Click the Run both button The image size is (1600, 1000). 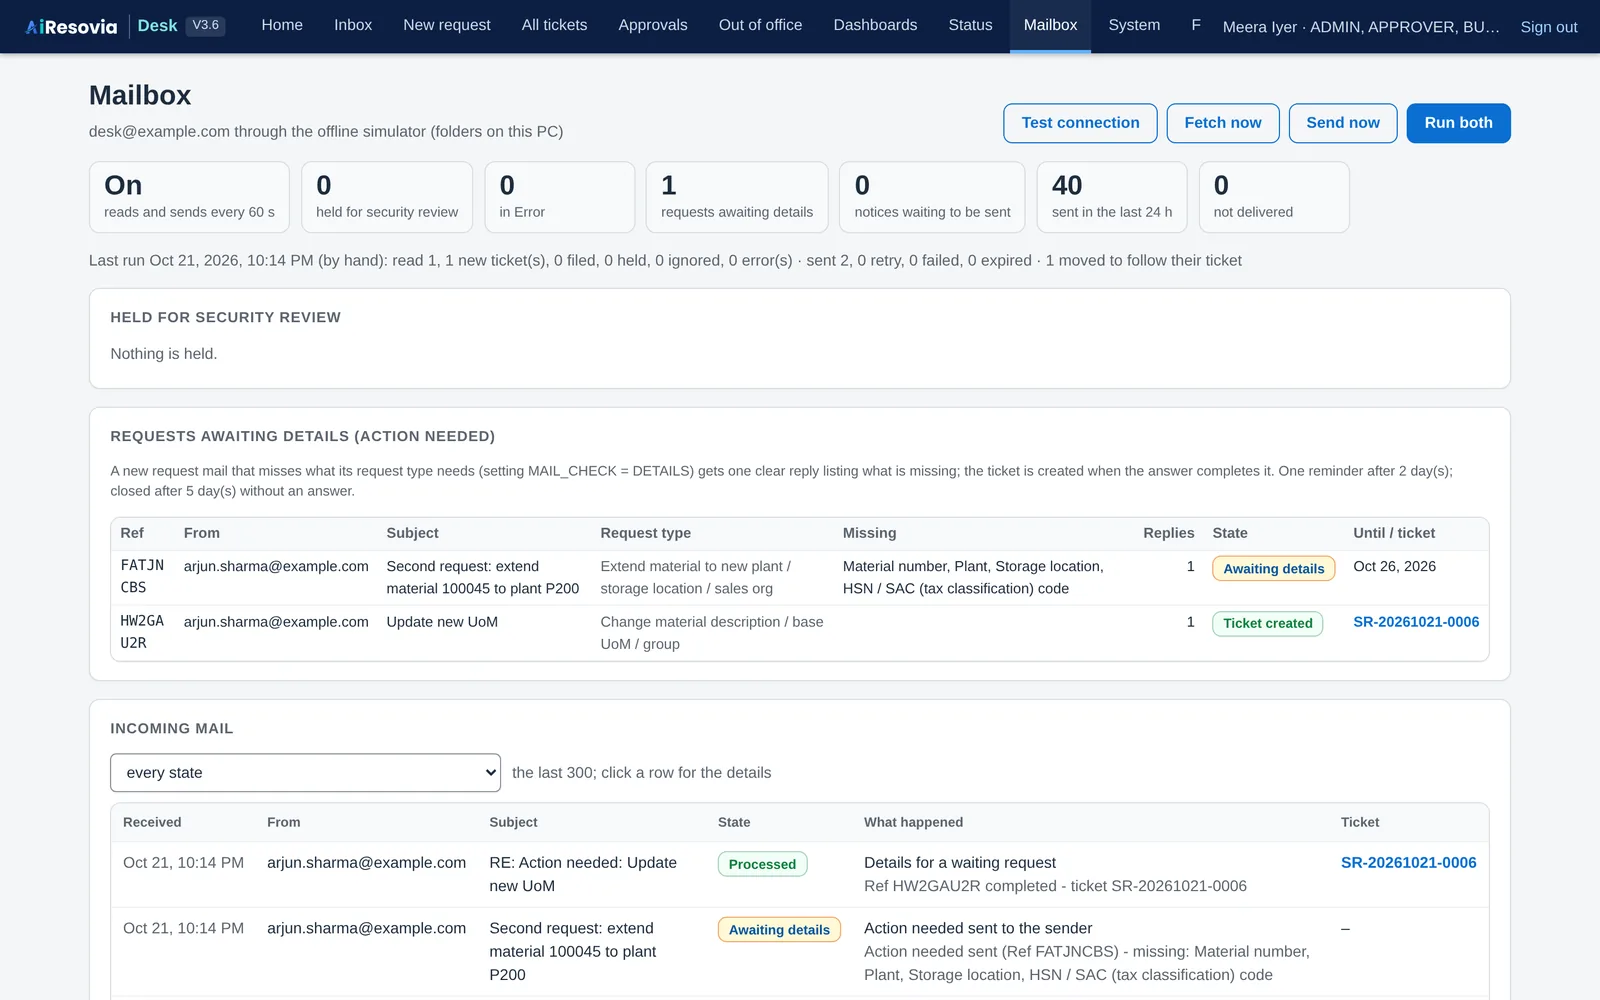coord(1459,123)
